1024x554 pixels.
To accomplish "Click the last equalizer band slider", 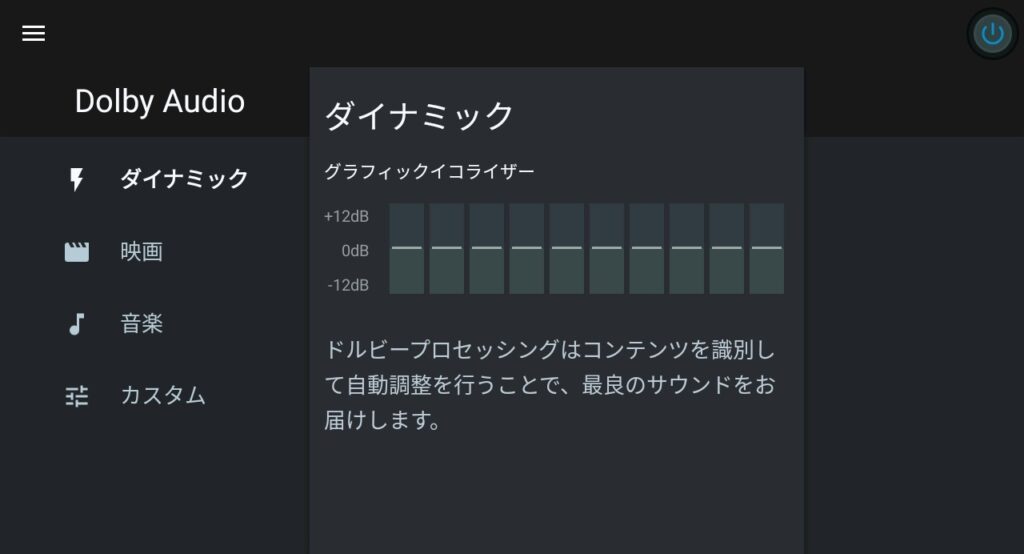I will 767,248.
